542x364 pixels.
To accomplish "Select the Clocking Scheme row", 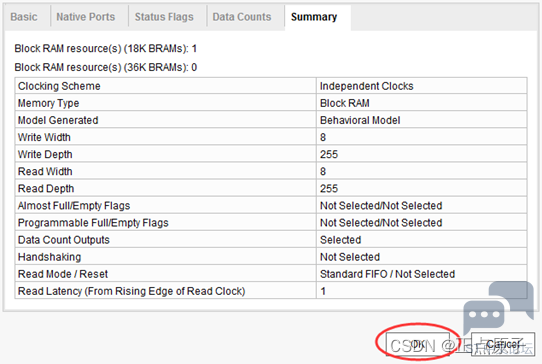I will pyautogui.click(x=271, y=86).
